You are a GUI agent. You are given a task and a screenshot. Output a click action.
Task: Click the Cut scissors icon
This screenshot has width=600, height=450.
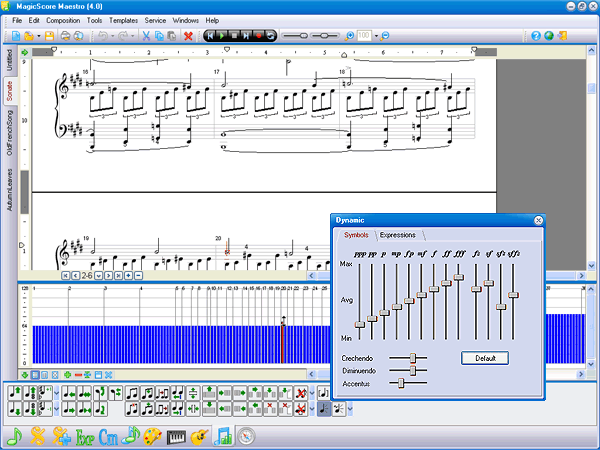tap(146, 36)
